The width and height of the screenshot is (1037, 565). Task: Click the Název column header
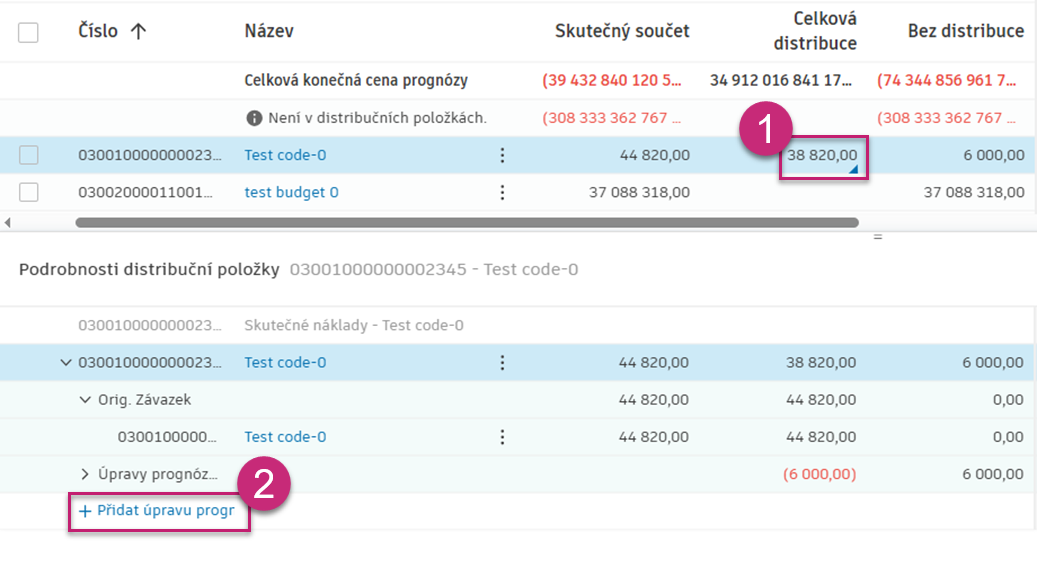pos(269,31)
